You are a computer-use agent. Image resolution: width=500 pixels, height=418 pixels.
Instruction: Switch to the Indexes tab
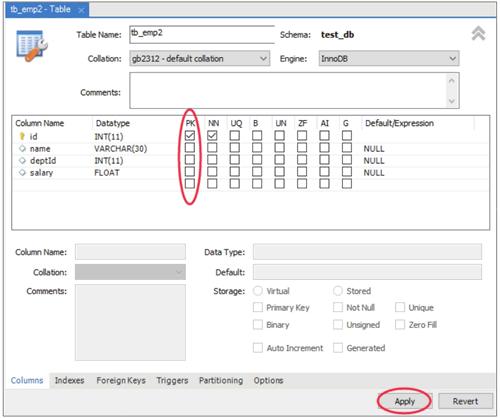tap(69, 380)
